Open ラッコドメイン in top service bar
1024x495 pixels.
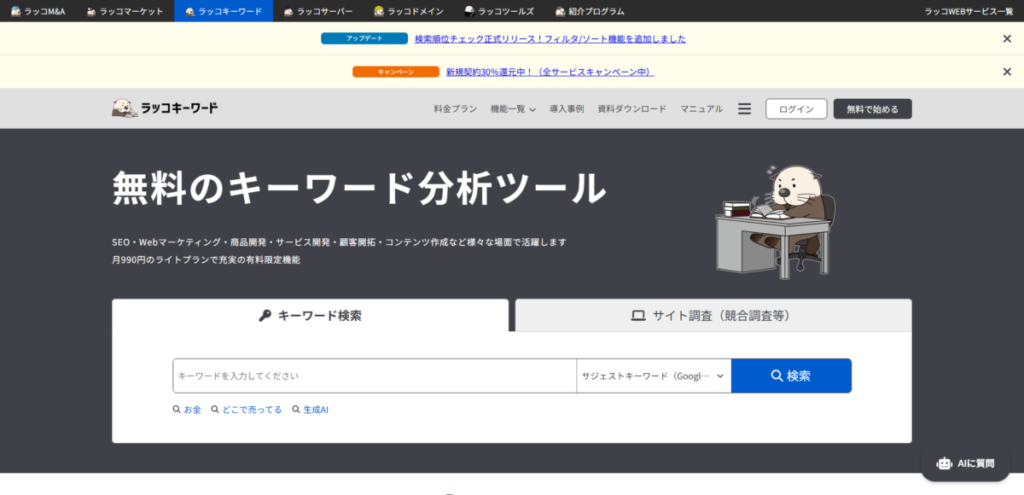[409, 11]
